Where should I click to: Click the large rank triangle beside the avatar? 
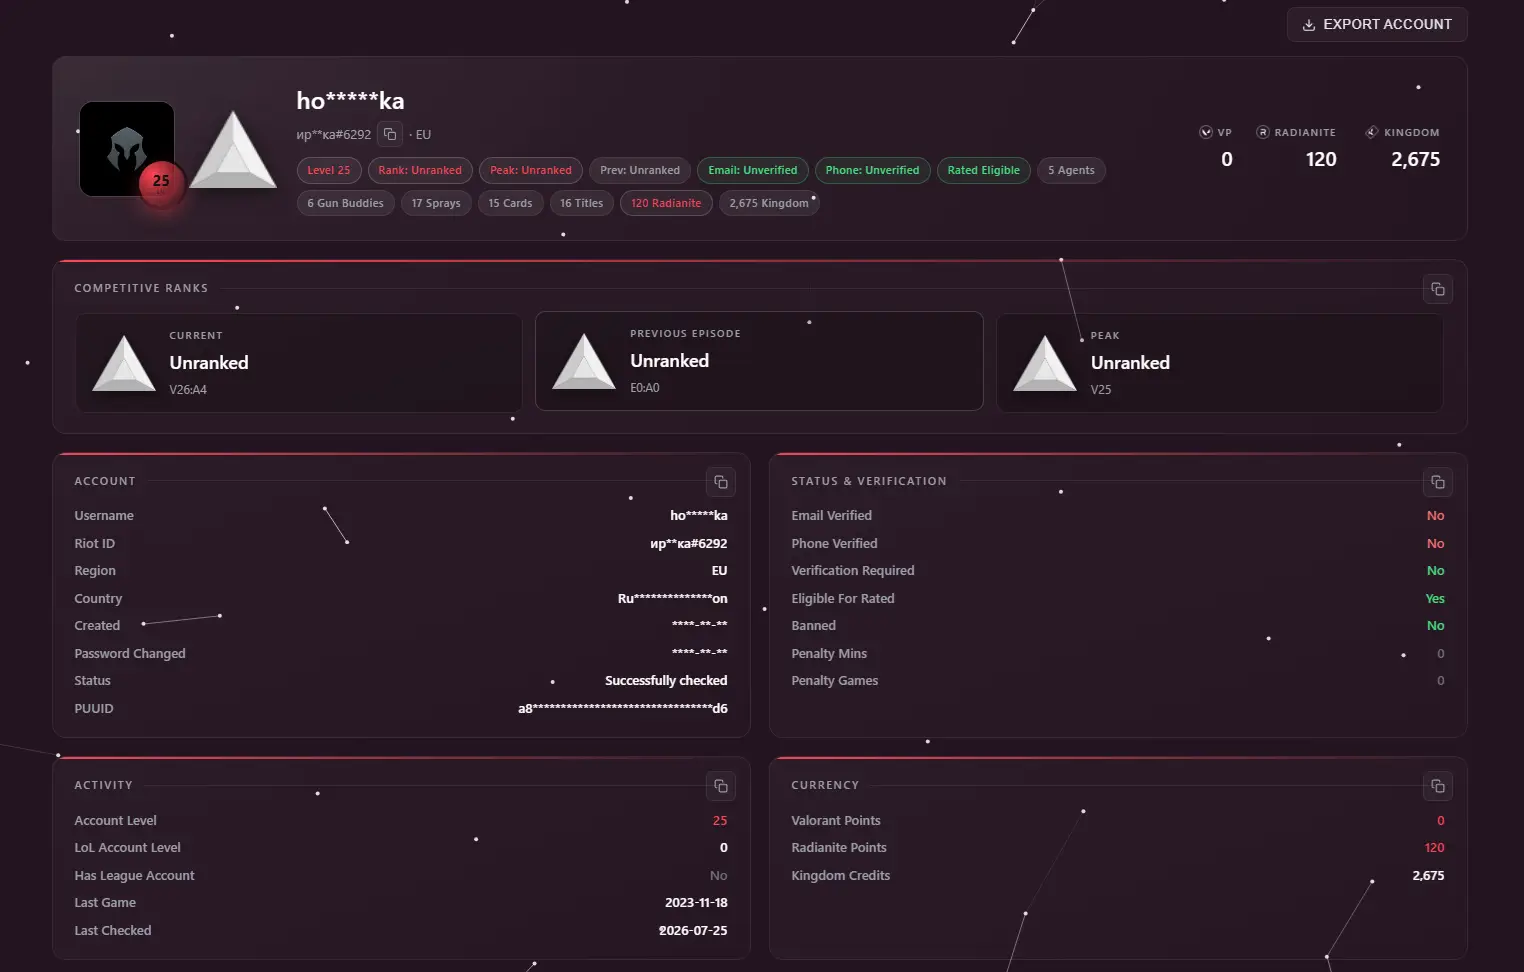click(233, 150)
